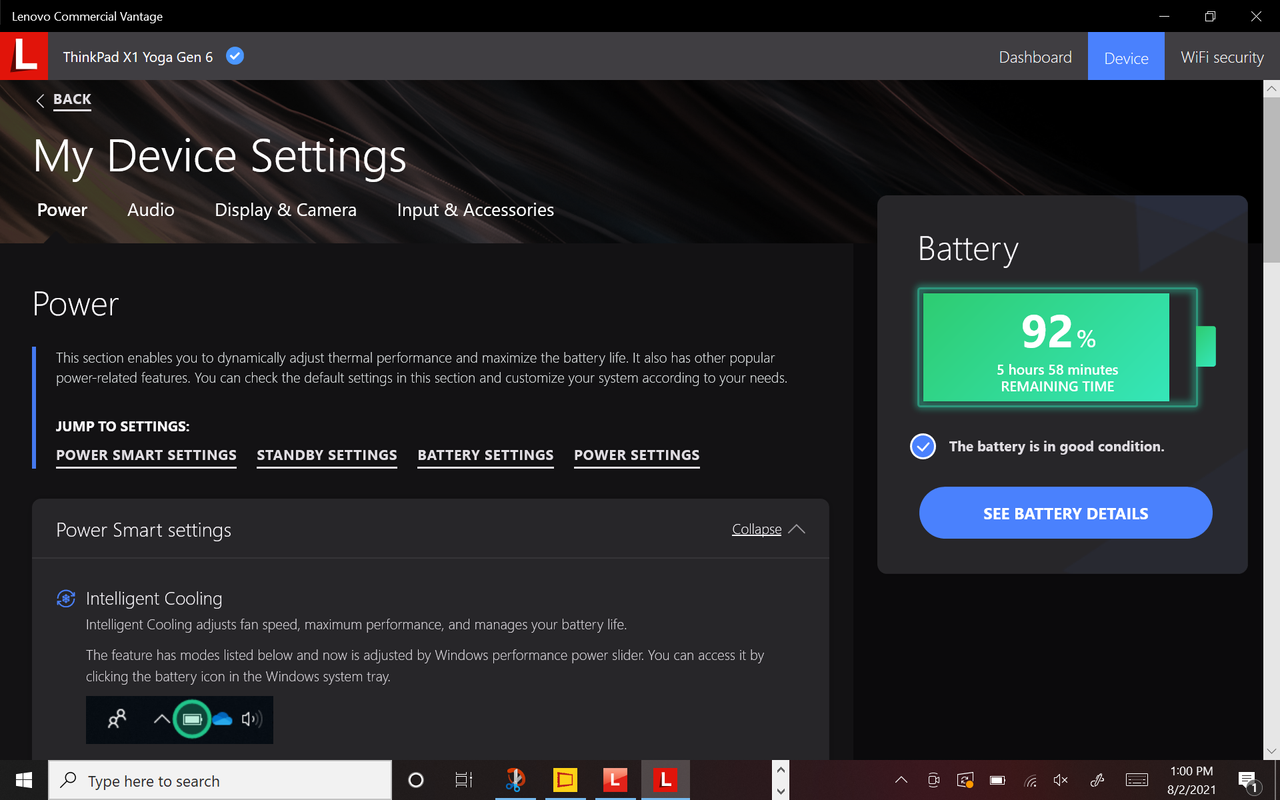The width and height of the screenshot is (1280, 800).
Task: Switch to the Audio tab
Action: 151,210
